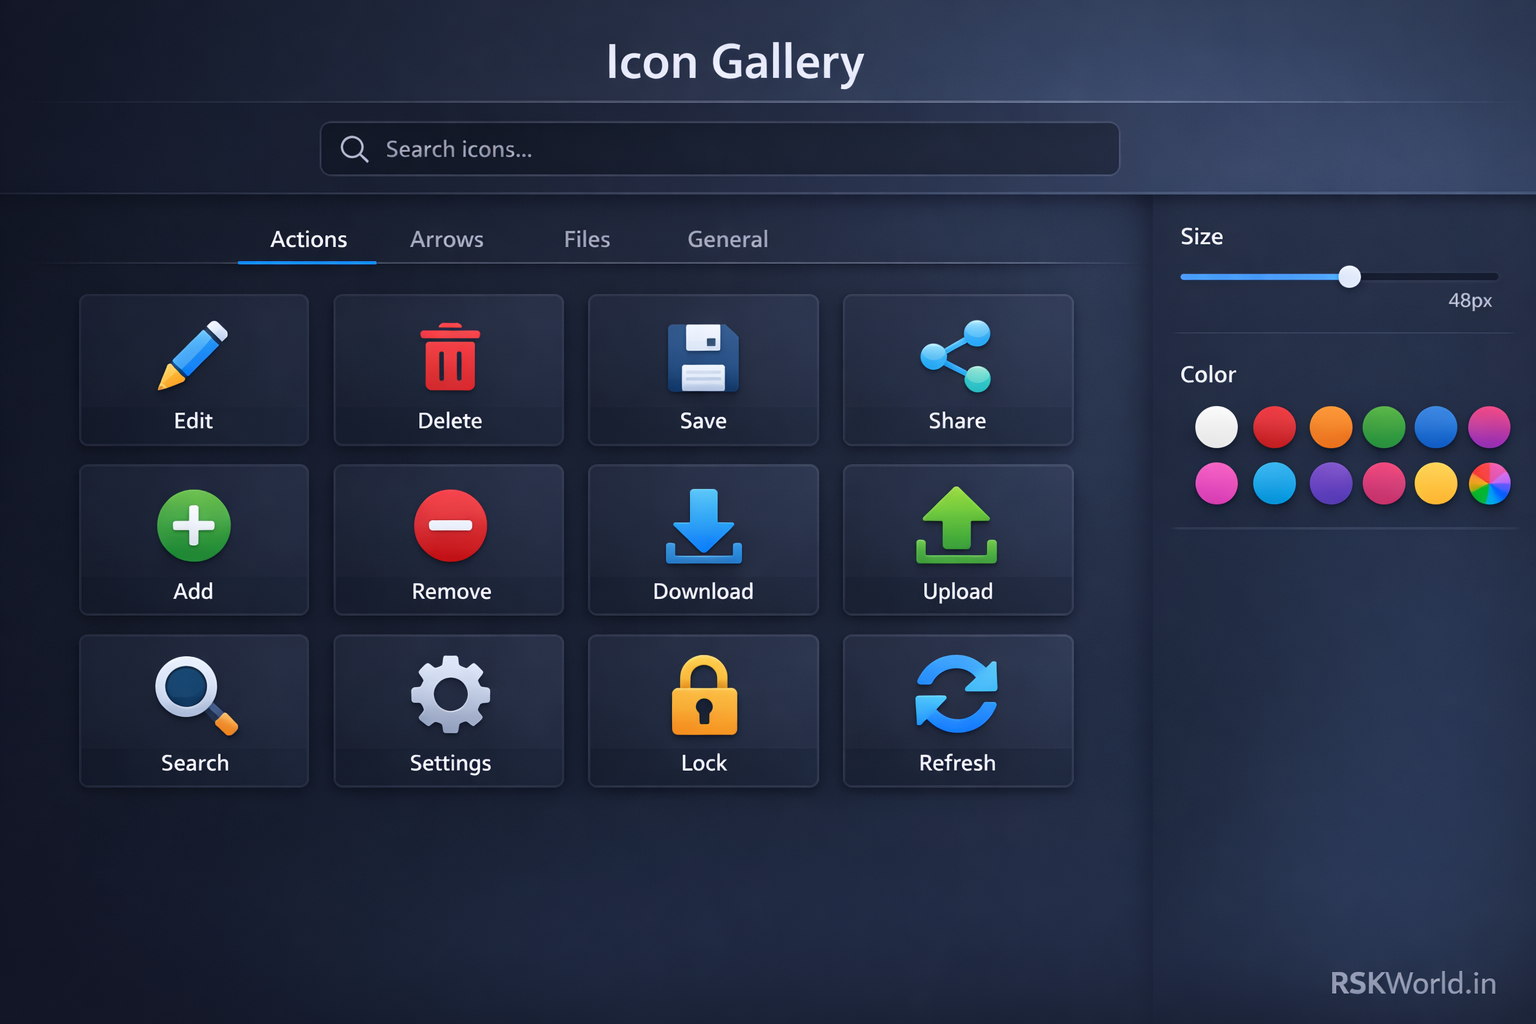
Task: Adjust the icon Size slider
Action: [x=1349, y=277]
